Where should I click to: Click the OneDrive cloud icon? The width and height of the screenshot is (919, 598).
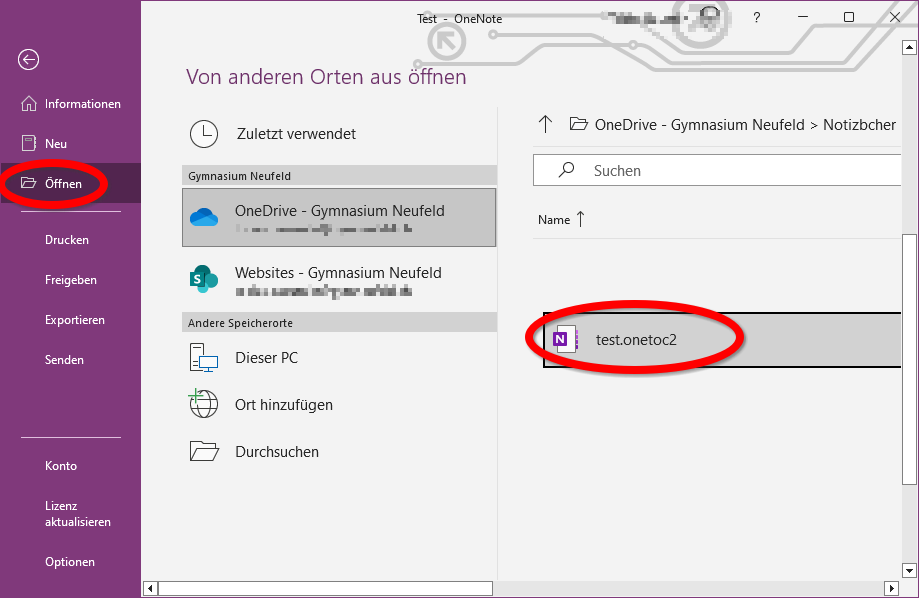pyautogui.click(x=204, y=217)
